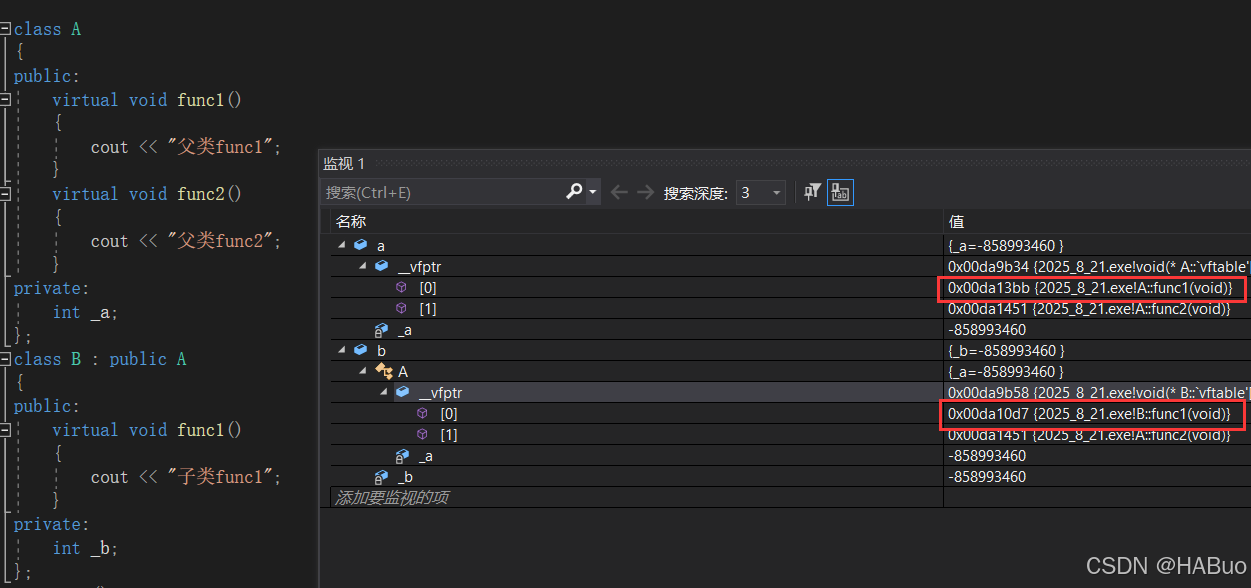This screenshot has height=588, width=1251.
Task: Click the code line 'int _a;' in editor
Action: click(86, 312)
